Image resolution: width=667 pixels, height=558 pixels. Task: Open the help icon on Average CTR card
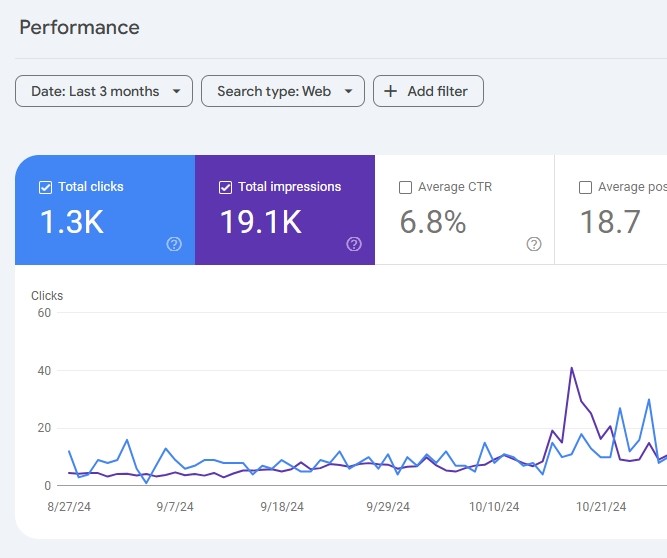click(x=534, y=244)
